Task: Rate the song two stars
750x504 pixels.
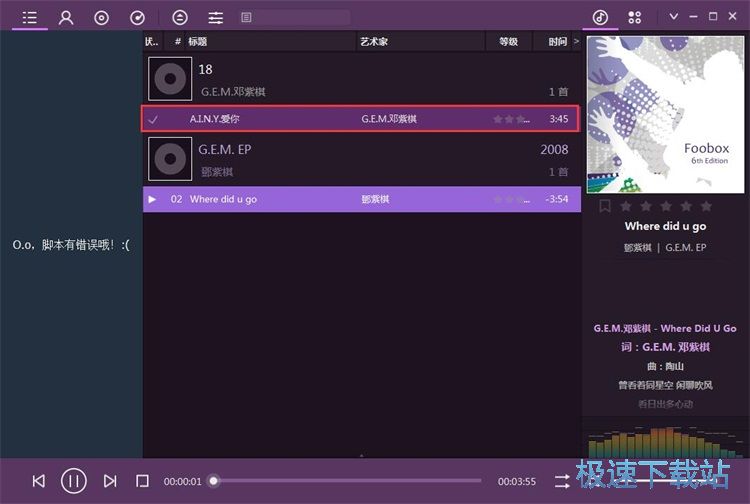Action: 646,206
